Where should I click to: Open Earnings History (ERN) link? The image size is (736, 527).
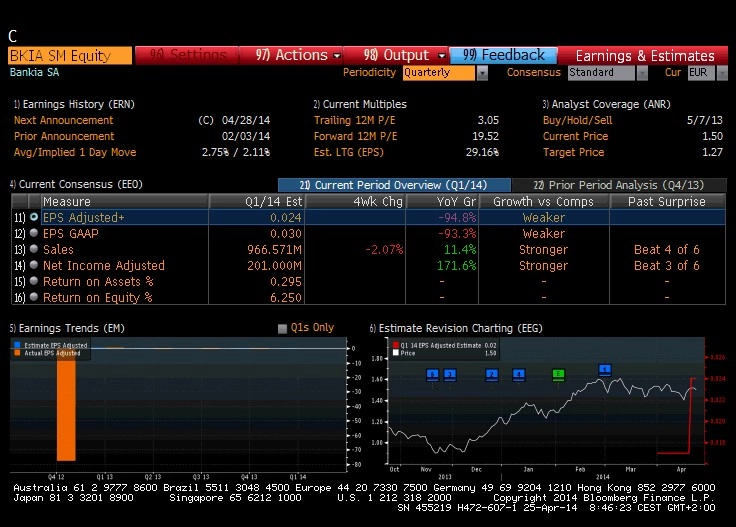click(74, 104)
